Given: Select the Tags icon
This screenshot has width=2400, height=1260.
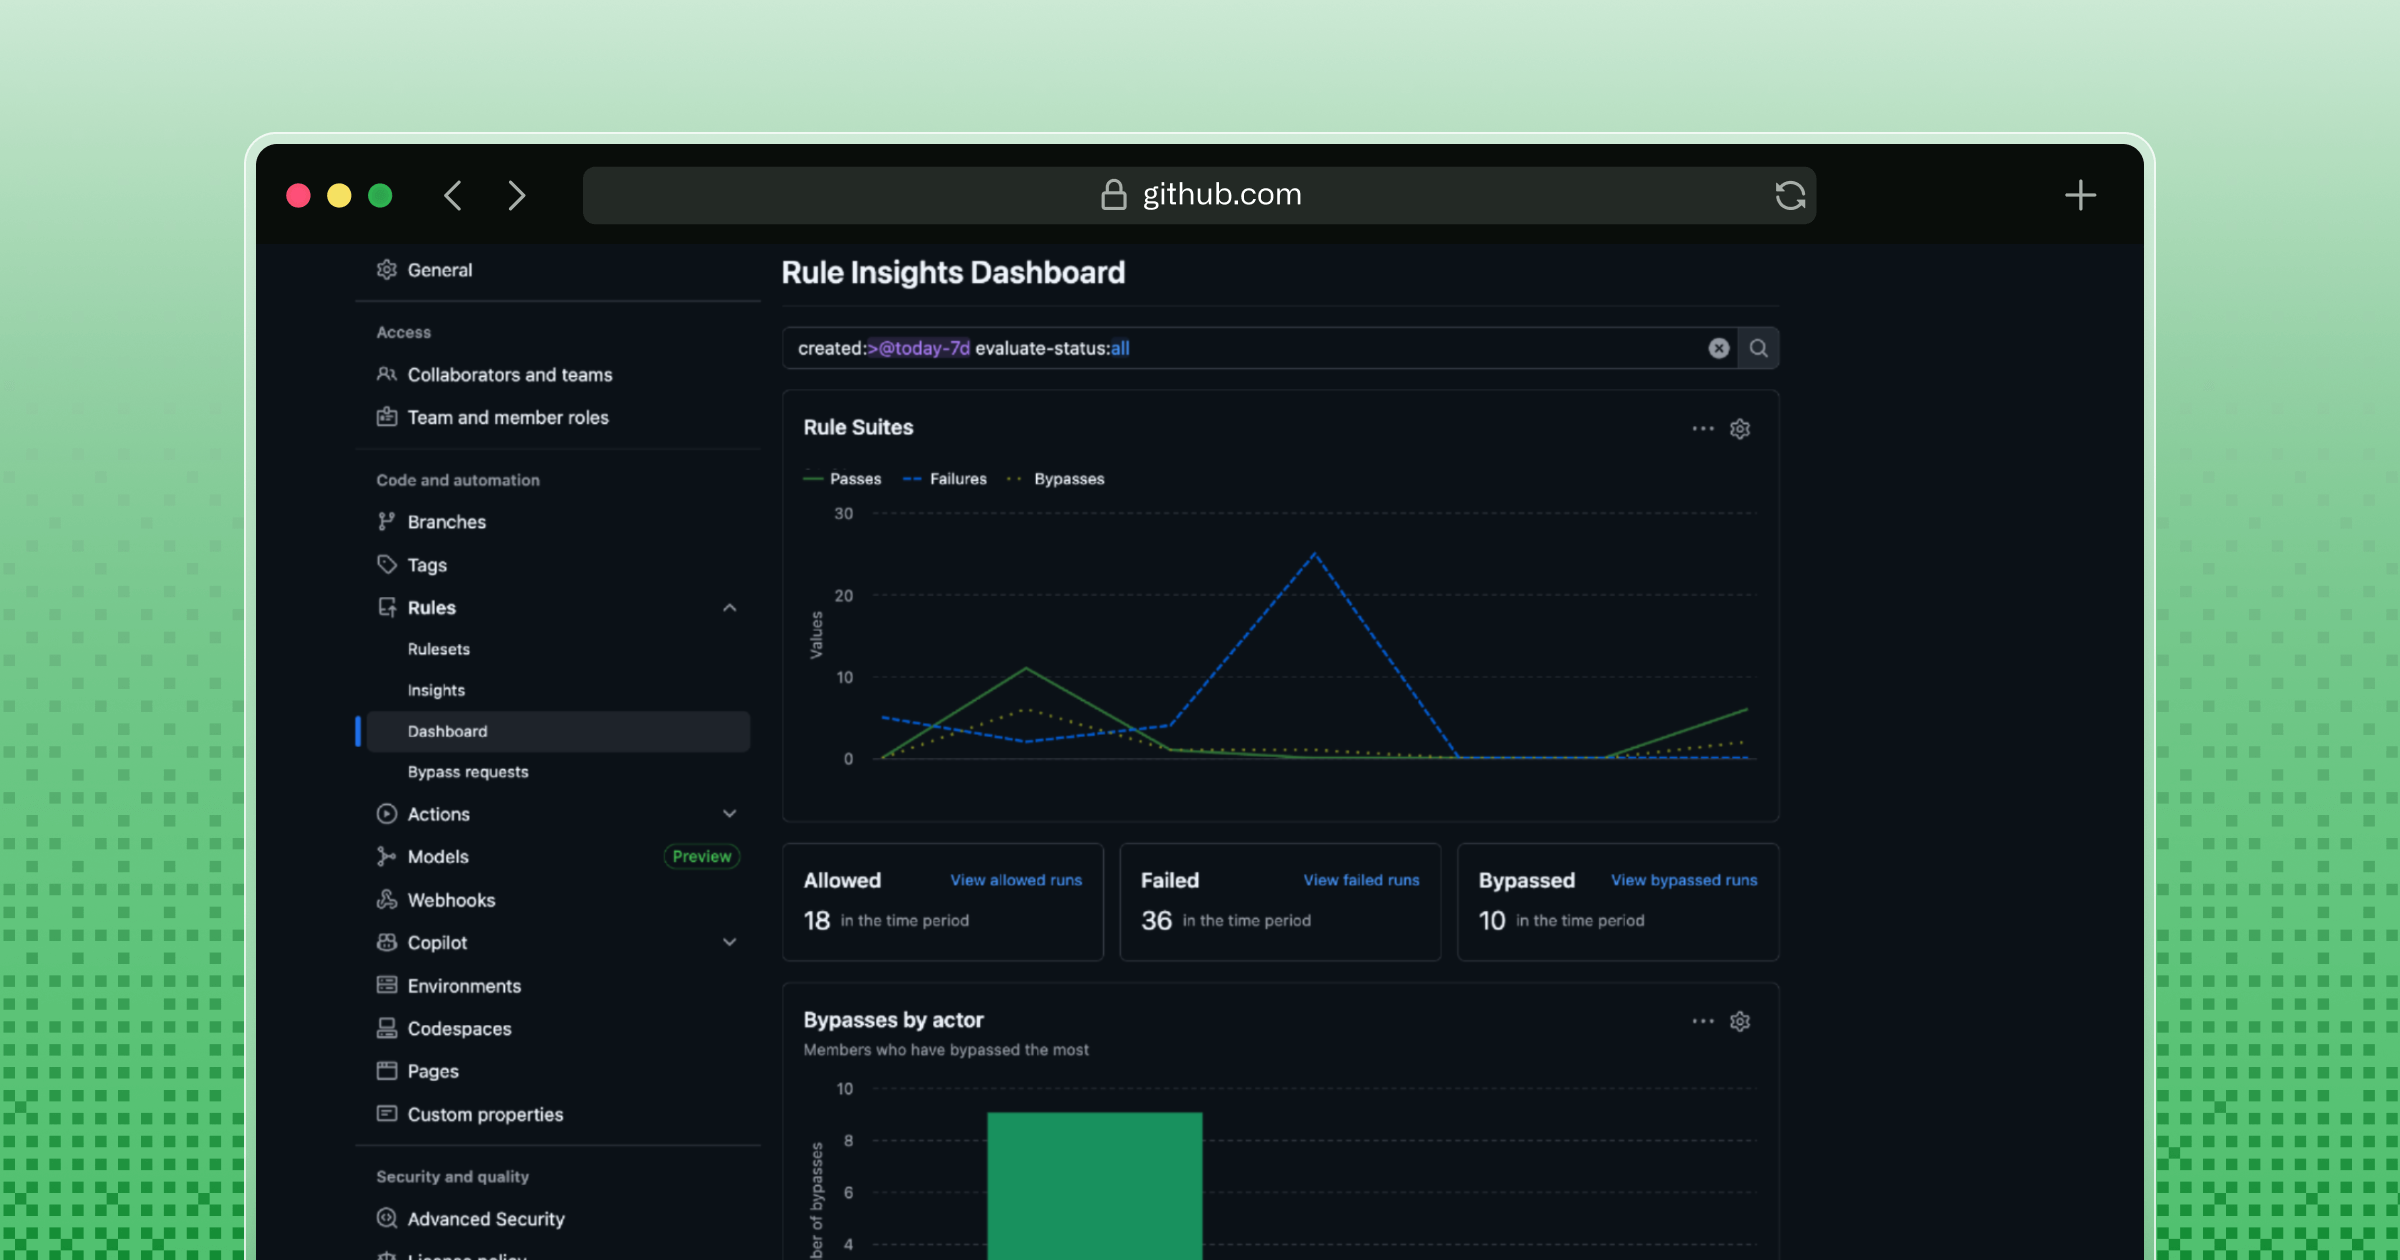Looking at the screenshot, I should click(x=386, y=564).
